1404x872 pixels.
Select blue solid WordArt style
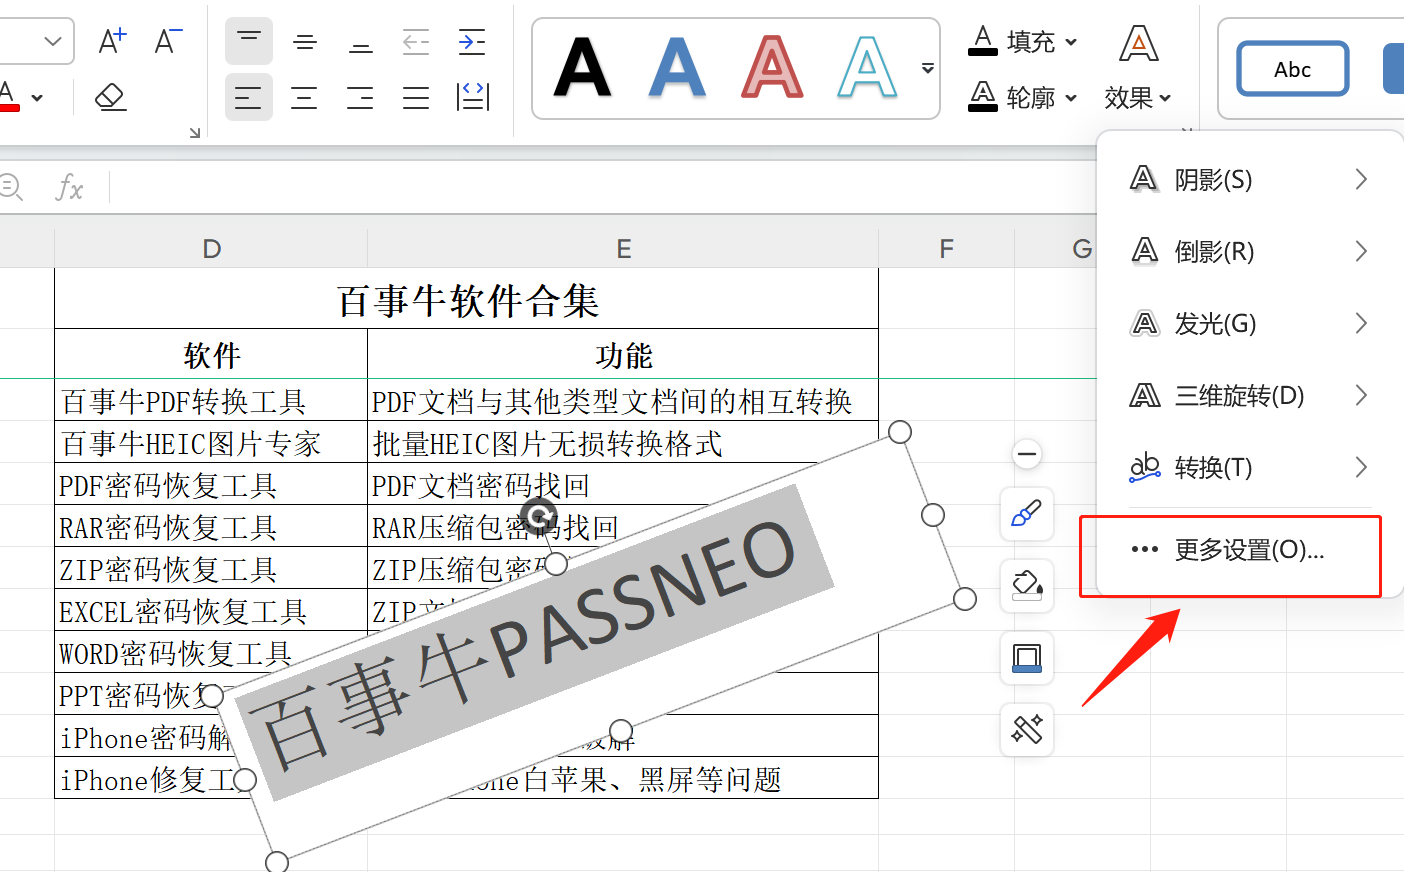677,68
